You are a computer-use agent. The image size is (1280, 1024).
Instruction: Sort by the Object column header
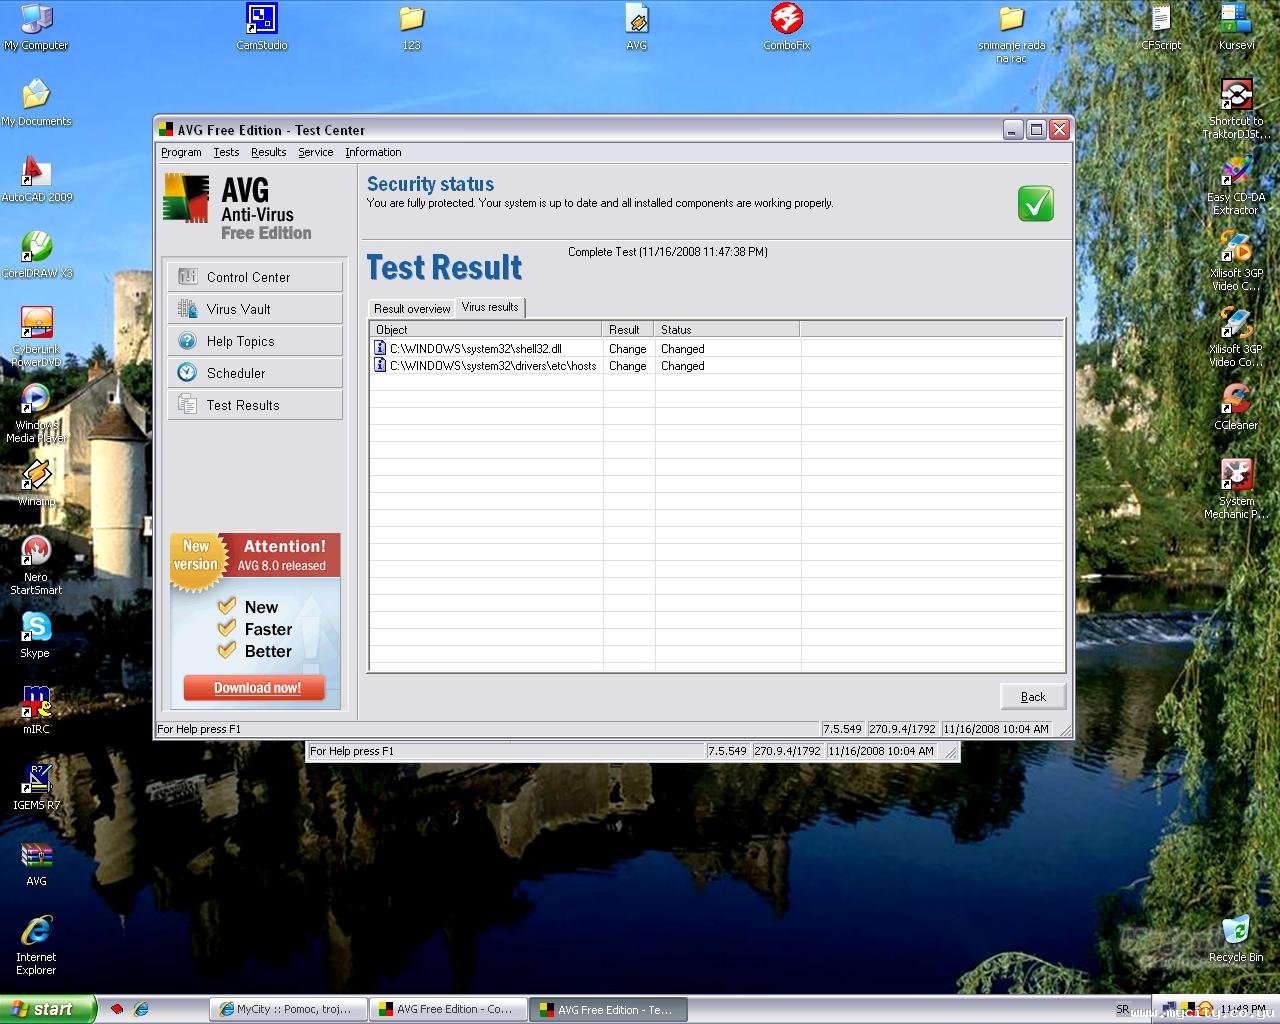486,329
